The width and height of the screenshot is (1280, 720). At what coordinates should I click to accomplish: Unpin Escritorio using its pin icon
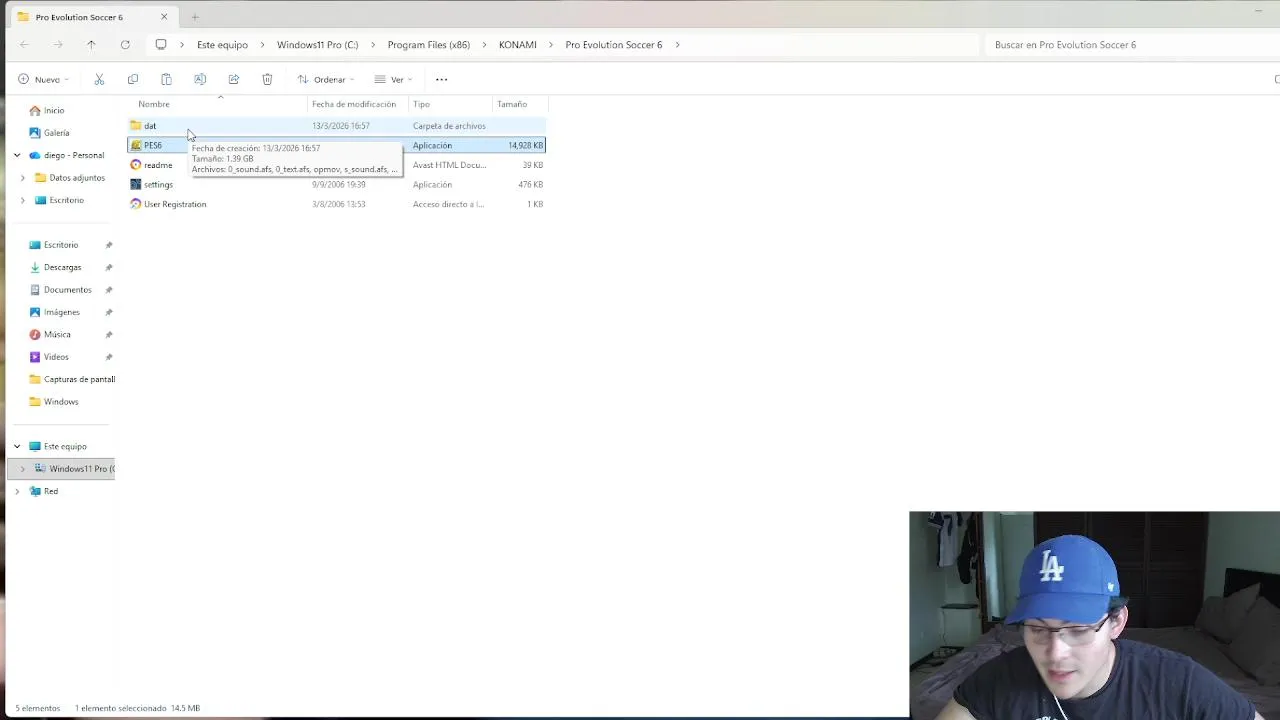point(109,245)
